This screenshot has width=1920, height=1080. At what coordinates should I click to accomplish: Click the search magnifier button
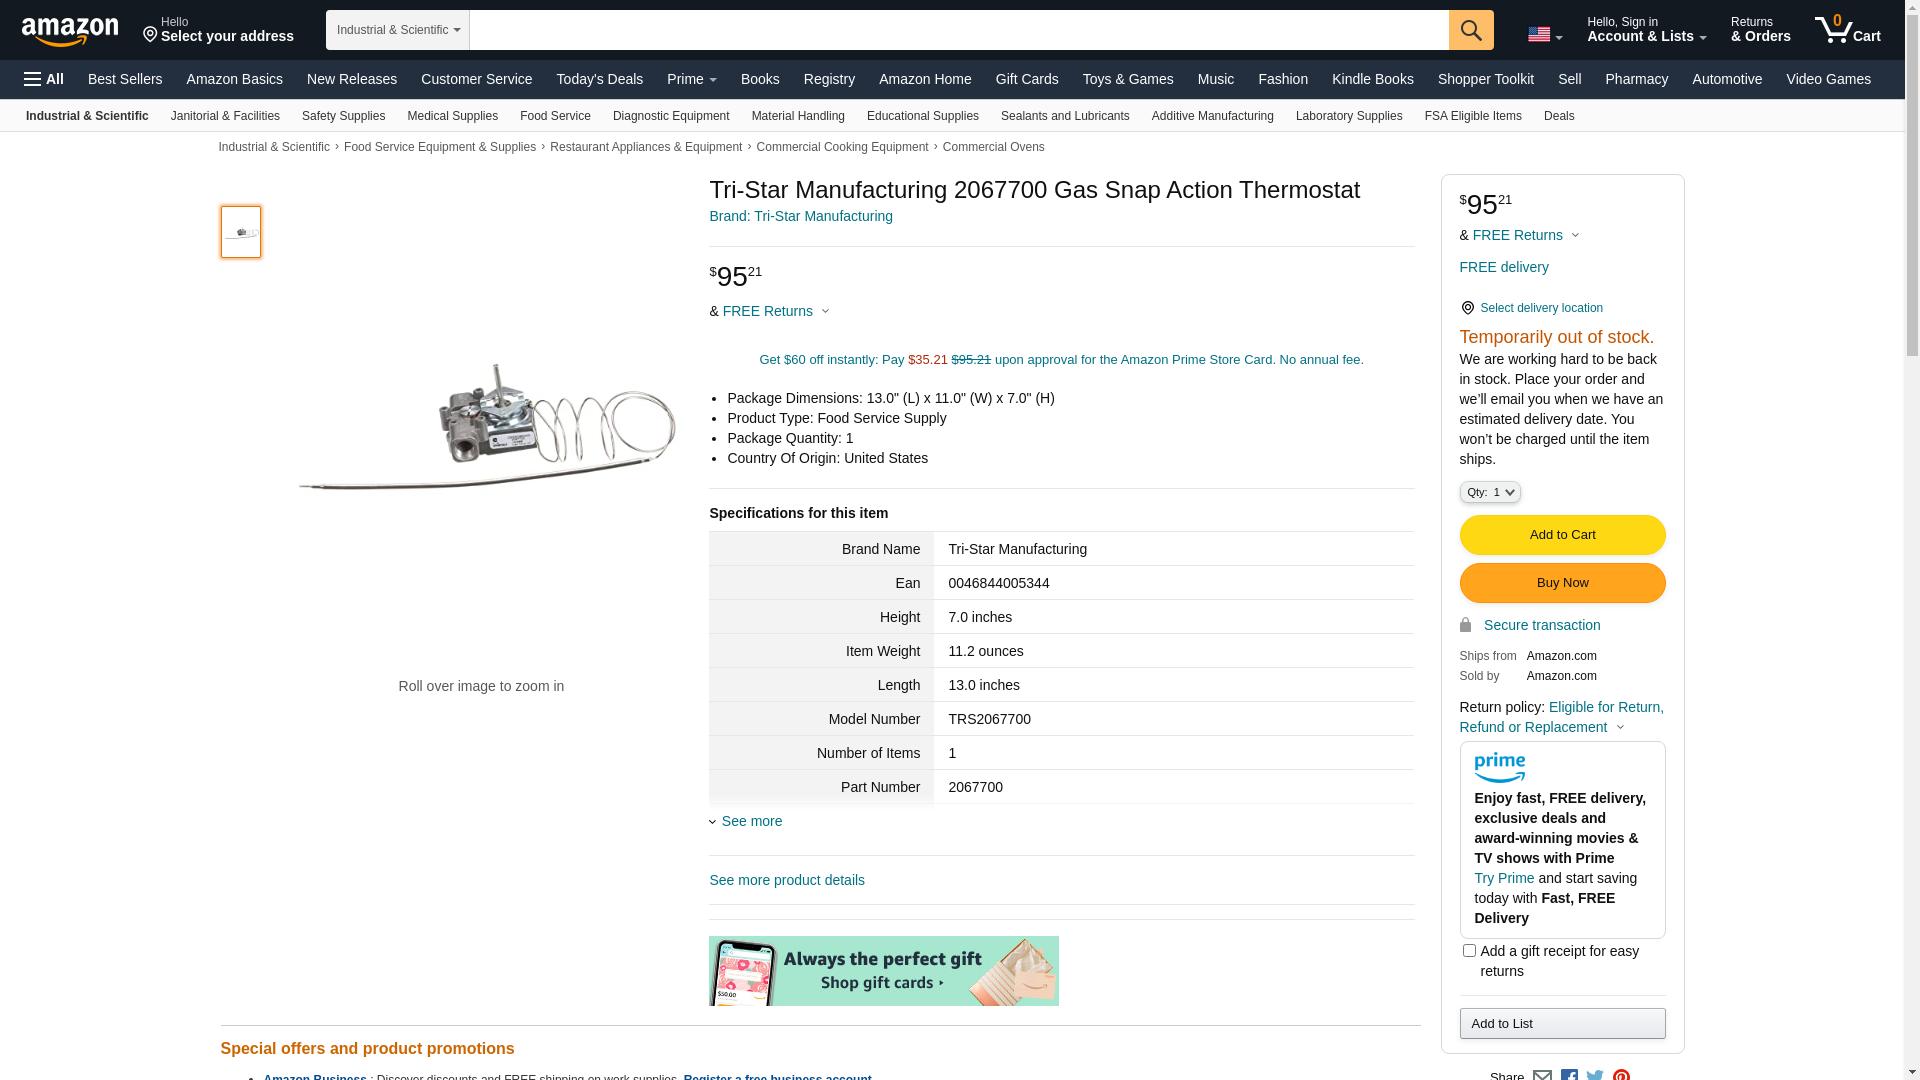click(1471, 30)
